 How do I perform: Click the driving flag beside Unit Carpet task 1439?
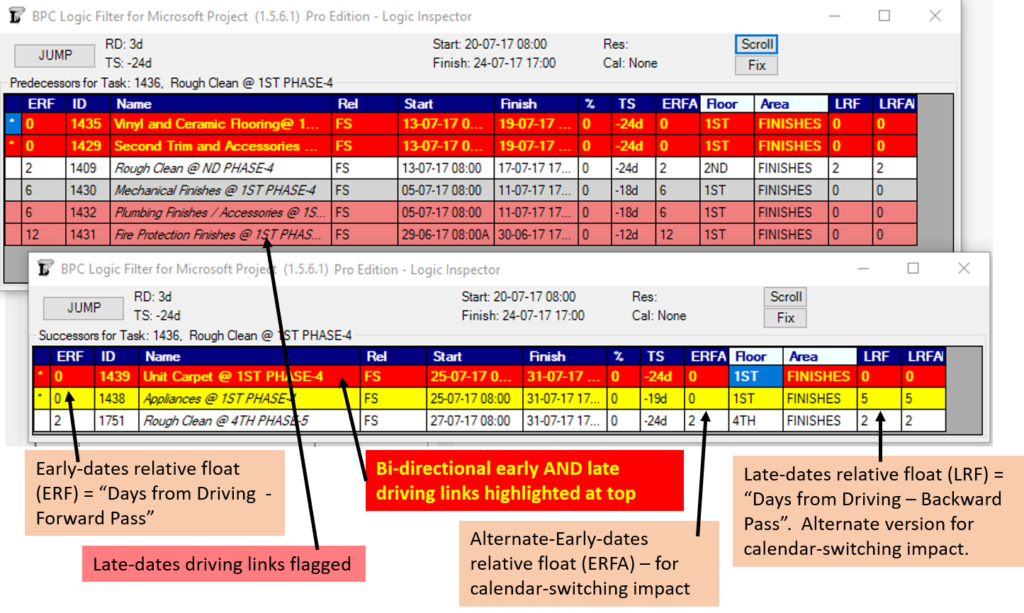point(40,376)
